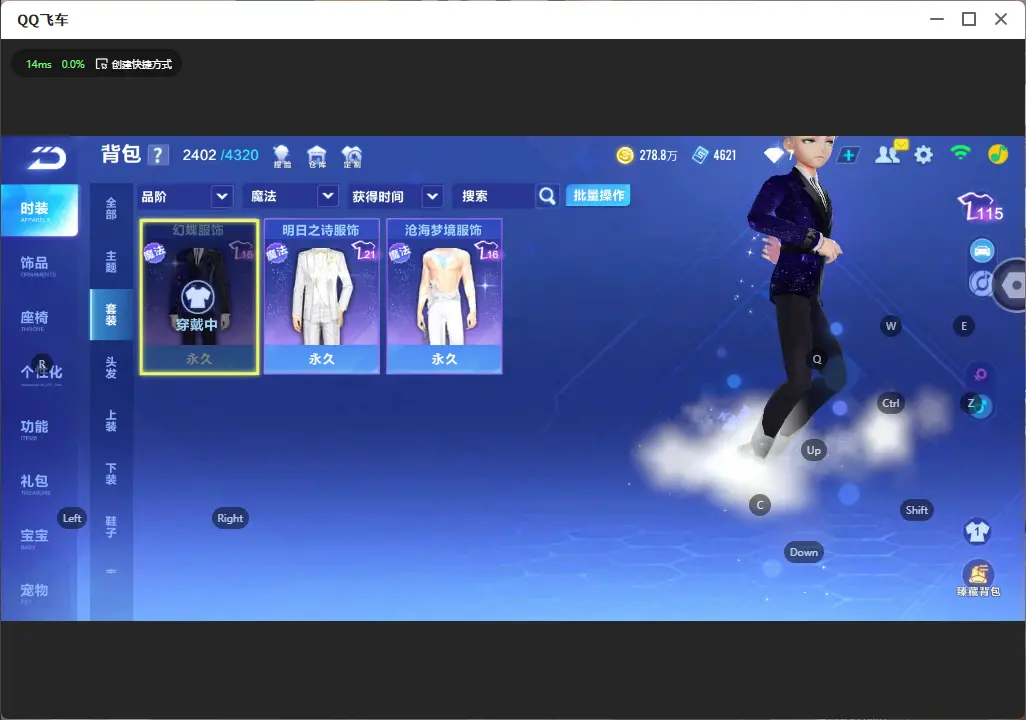Viewport: 1026px width, 720px height.
Task: Switch to the 时装 apparel tab
Action: click(39, 210)
